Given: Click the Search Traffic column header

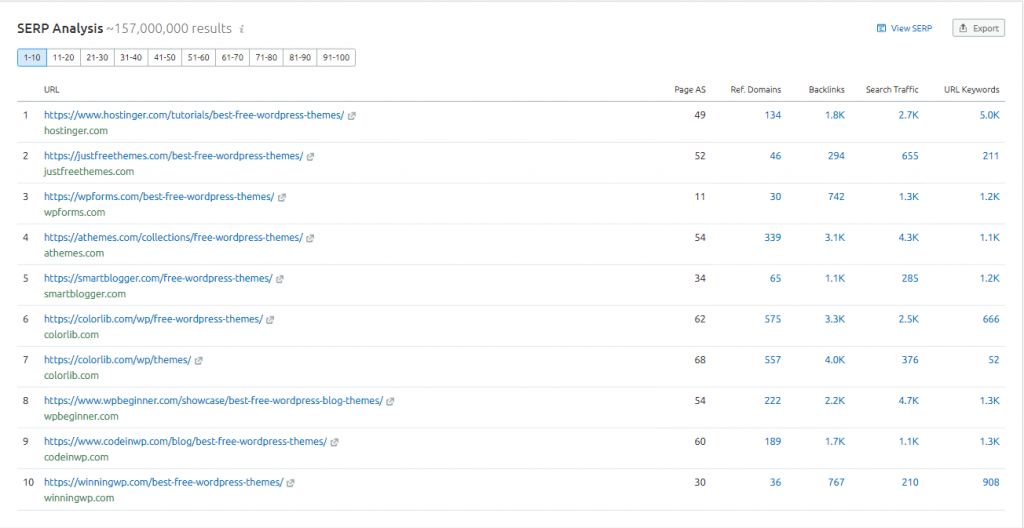Looking at the screenshot, I should click(892, 90).
